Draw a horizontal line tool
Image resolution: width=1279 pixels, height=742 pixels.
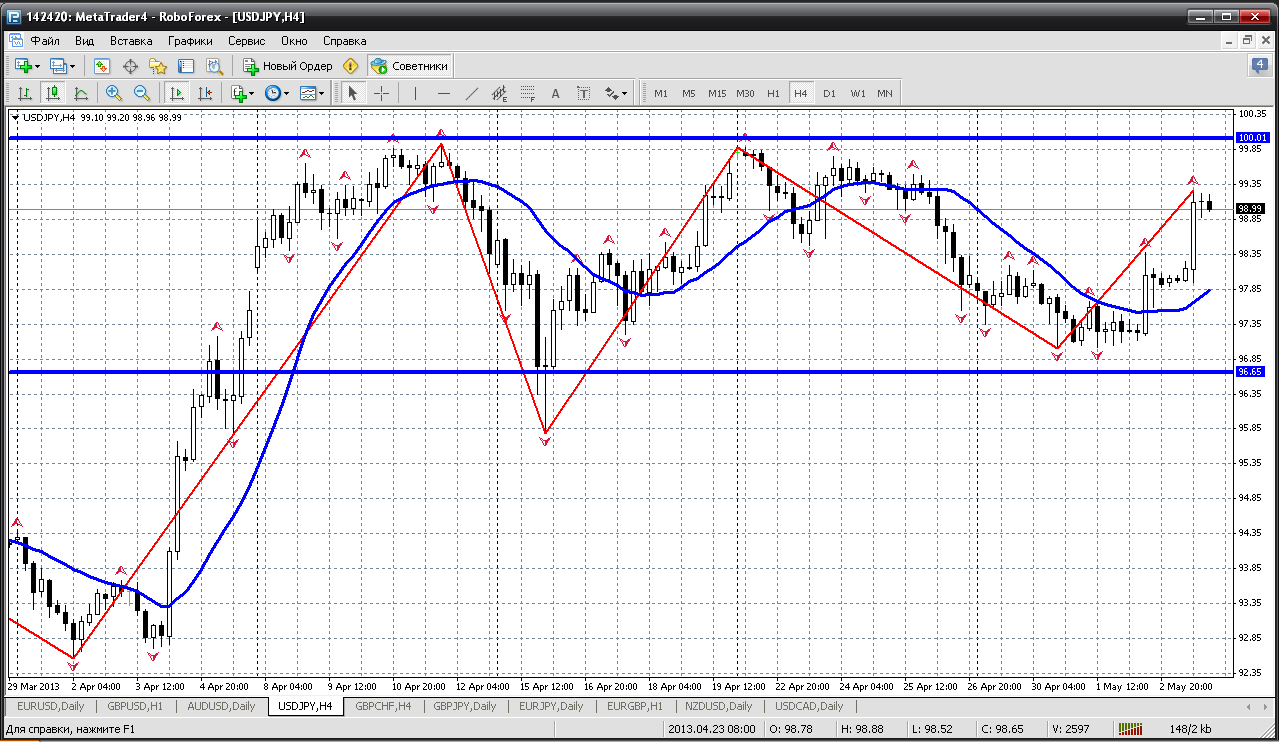point(444,93)
